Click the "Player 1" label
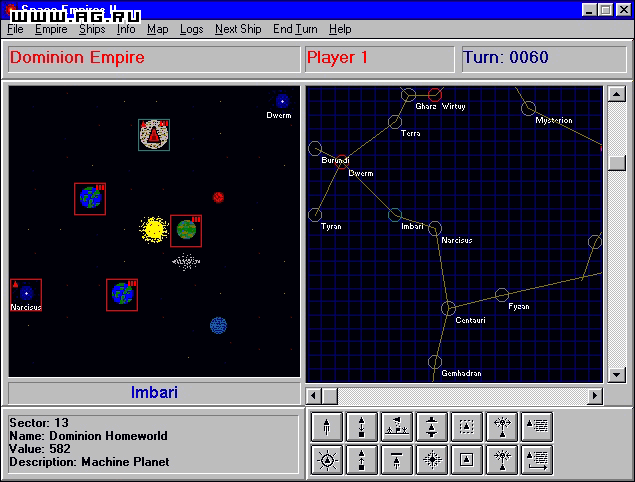The width and height of the screenshot is (635, 482). [337, 58]
